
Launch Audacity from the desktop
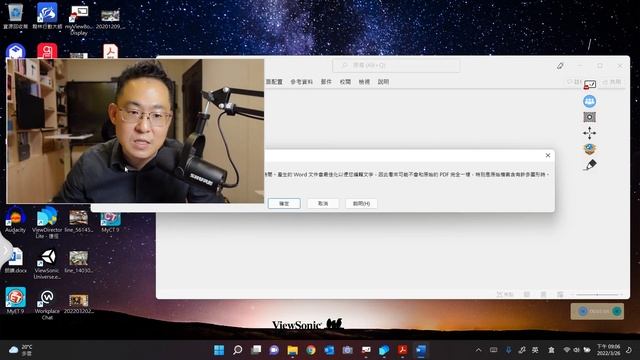(16, 220)
